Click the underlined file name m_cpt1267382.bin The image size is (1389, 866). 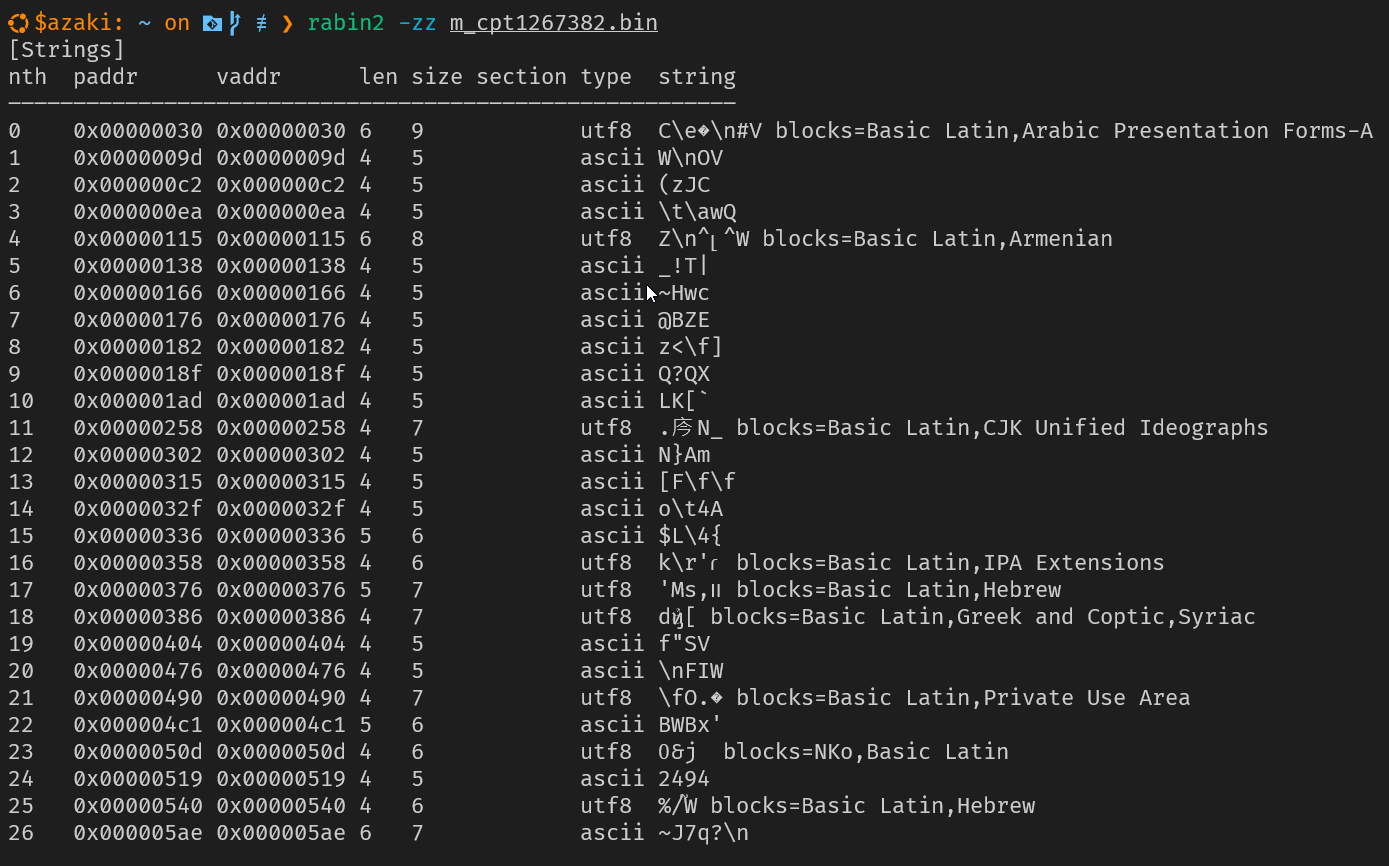pyautogui.click(x=554, y=23)
